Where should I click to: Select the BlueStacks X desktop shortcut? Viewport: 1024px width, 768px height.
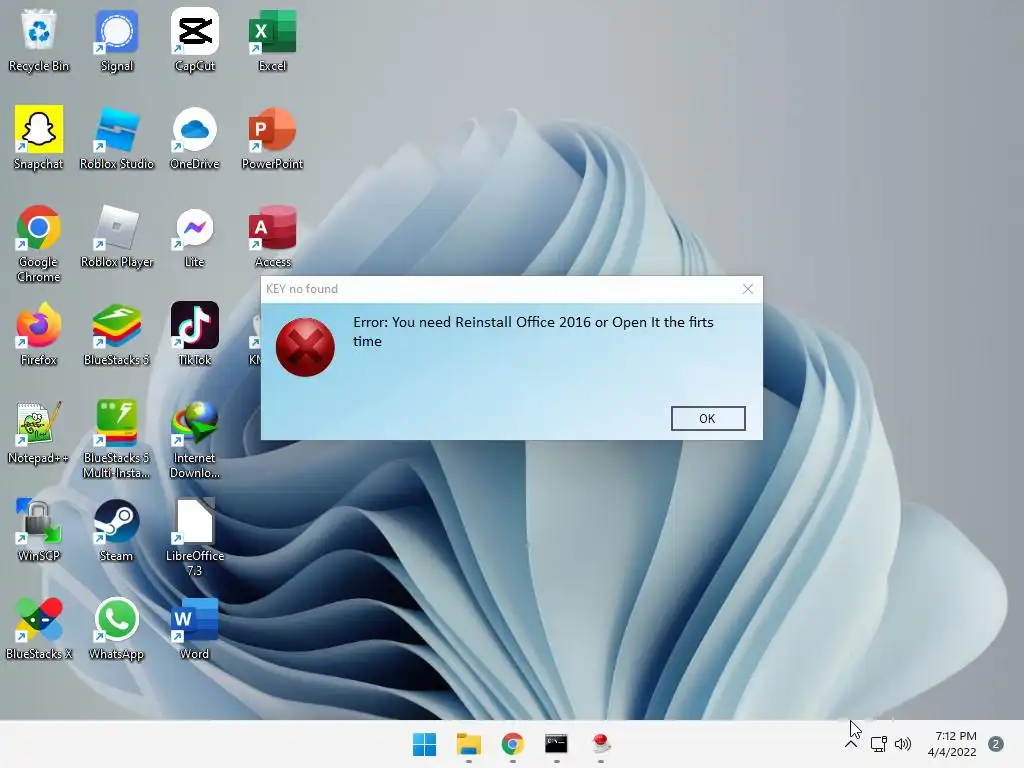39,628
